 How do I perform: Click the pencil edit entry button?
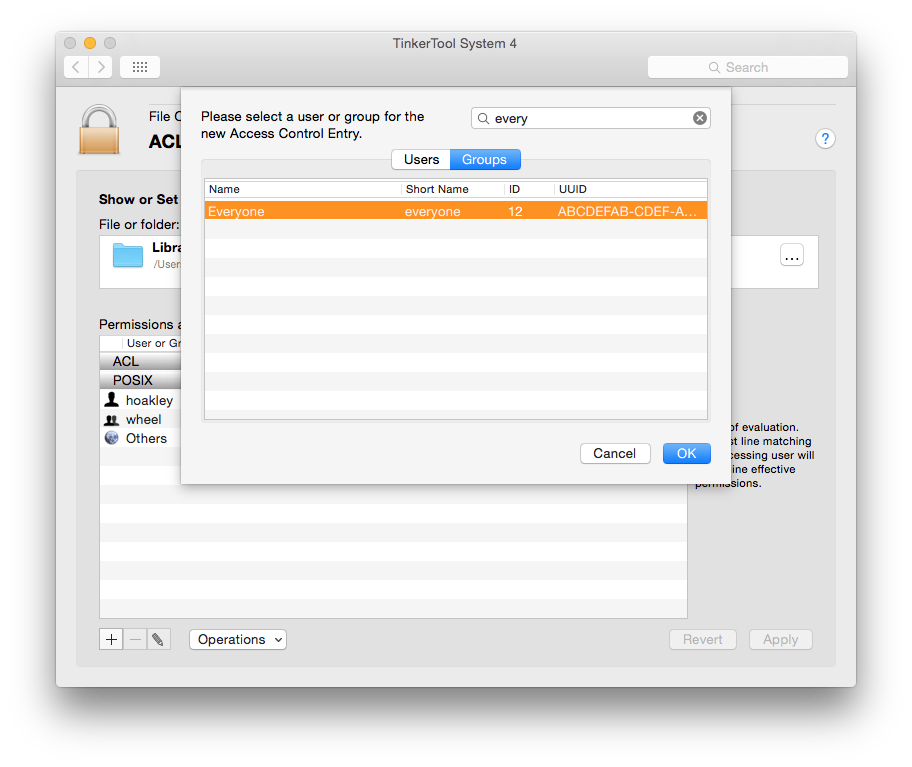[159, 639]
